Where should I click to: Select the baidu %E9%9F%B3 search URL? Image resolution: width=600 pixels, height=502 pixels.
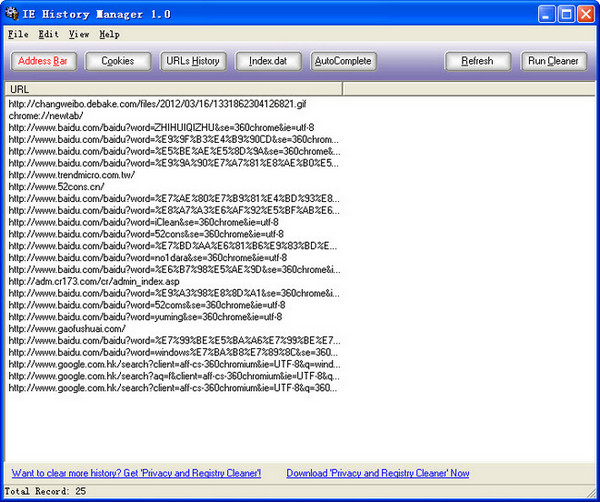(174, 139)
